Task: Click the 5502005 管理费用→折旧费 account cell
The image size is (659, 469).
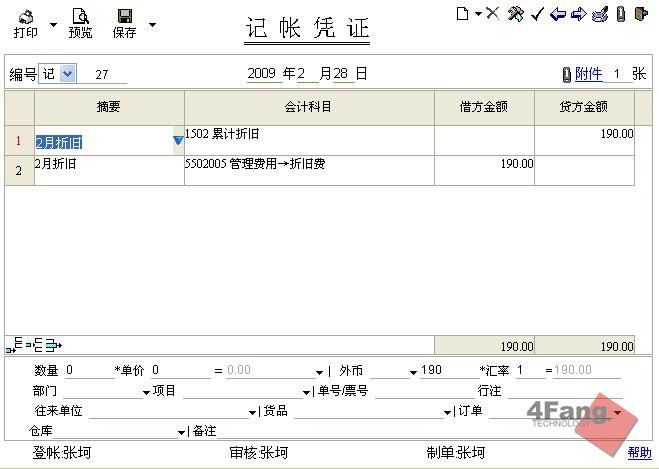Action: coord(309,171)
